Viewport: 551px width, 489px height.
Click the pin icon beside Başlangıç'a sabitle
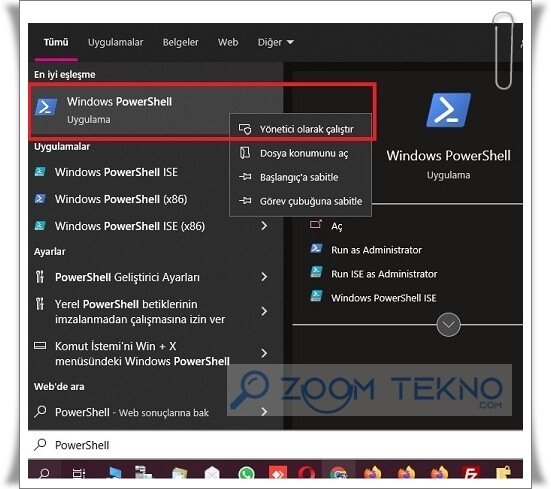[x=245, y=177]
